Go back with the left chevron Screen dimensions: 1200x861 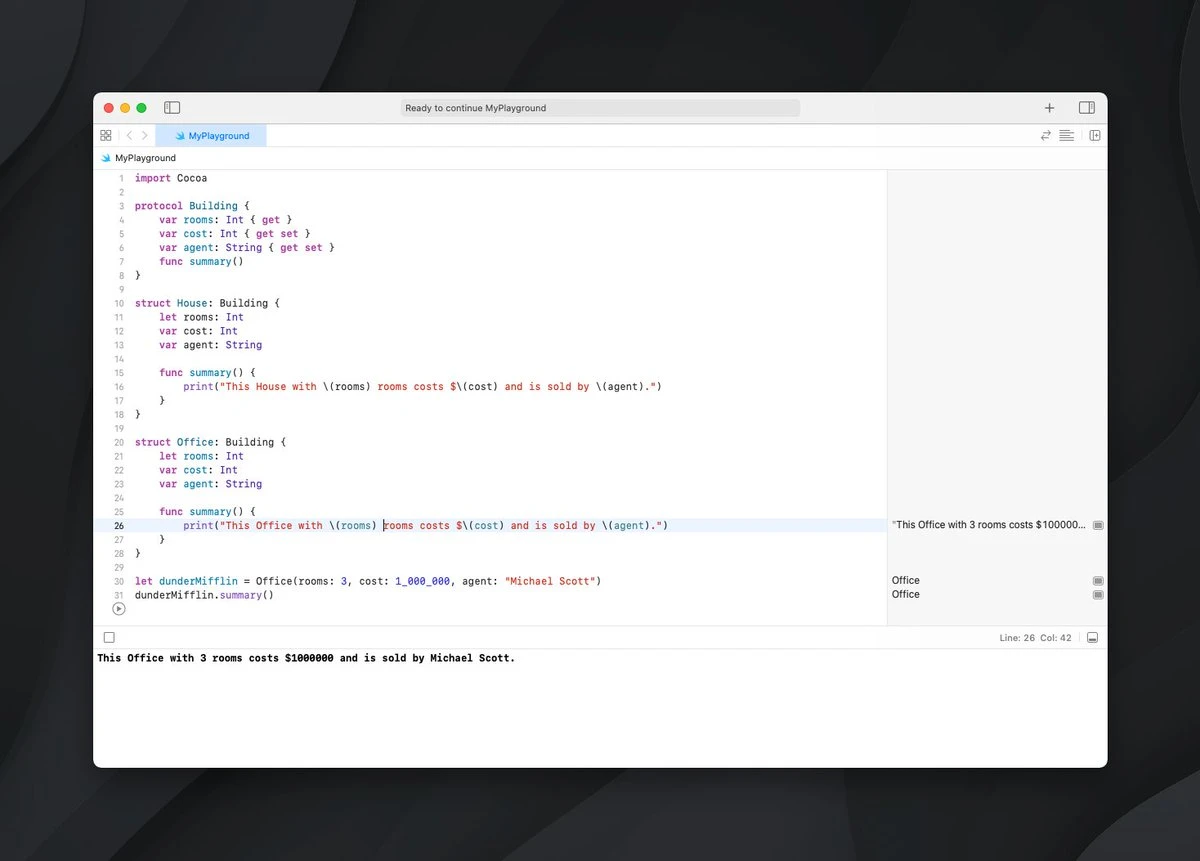point(129,135)
